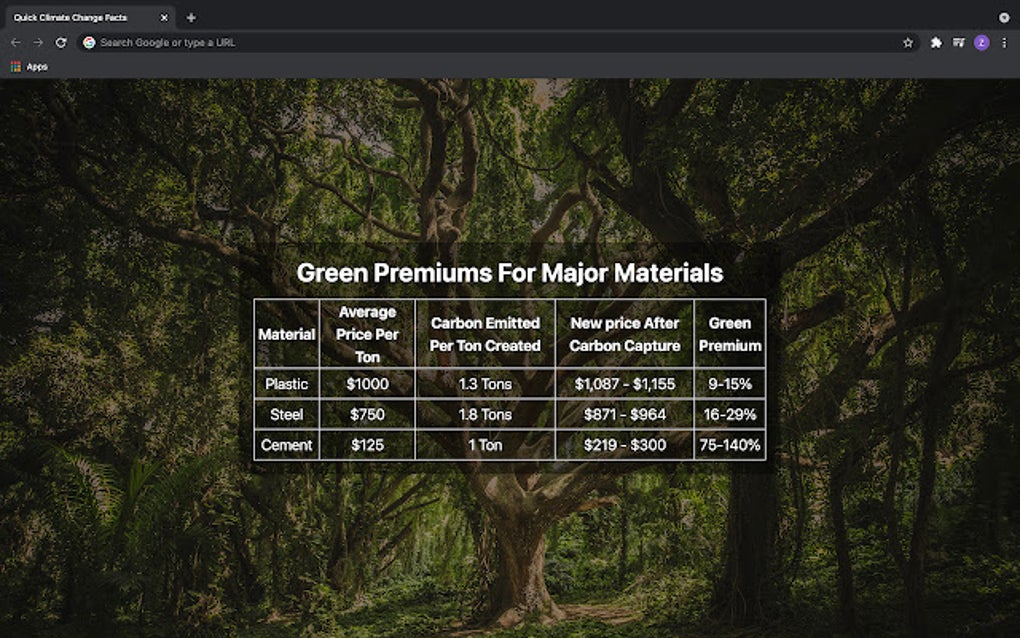Open a new tab with the plus button
Image resolution: width=1020 pixels, height=638 pixels.
[x=190, y=17]
